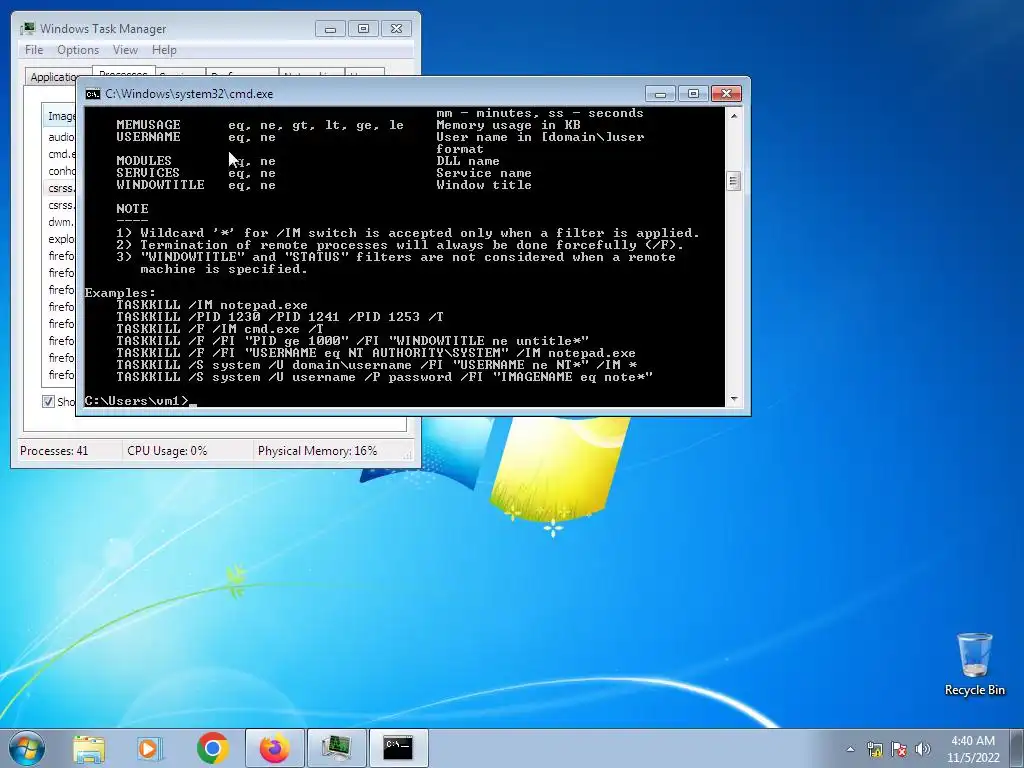Image resolution: width=1024 pixels, height=768 pixels.
Task: Click the network status tray icon
Action: pyautogui.click(x=874, y=749)
